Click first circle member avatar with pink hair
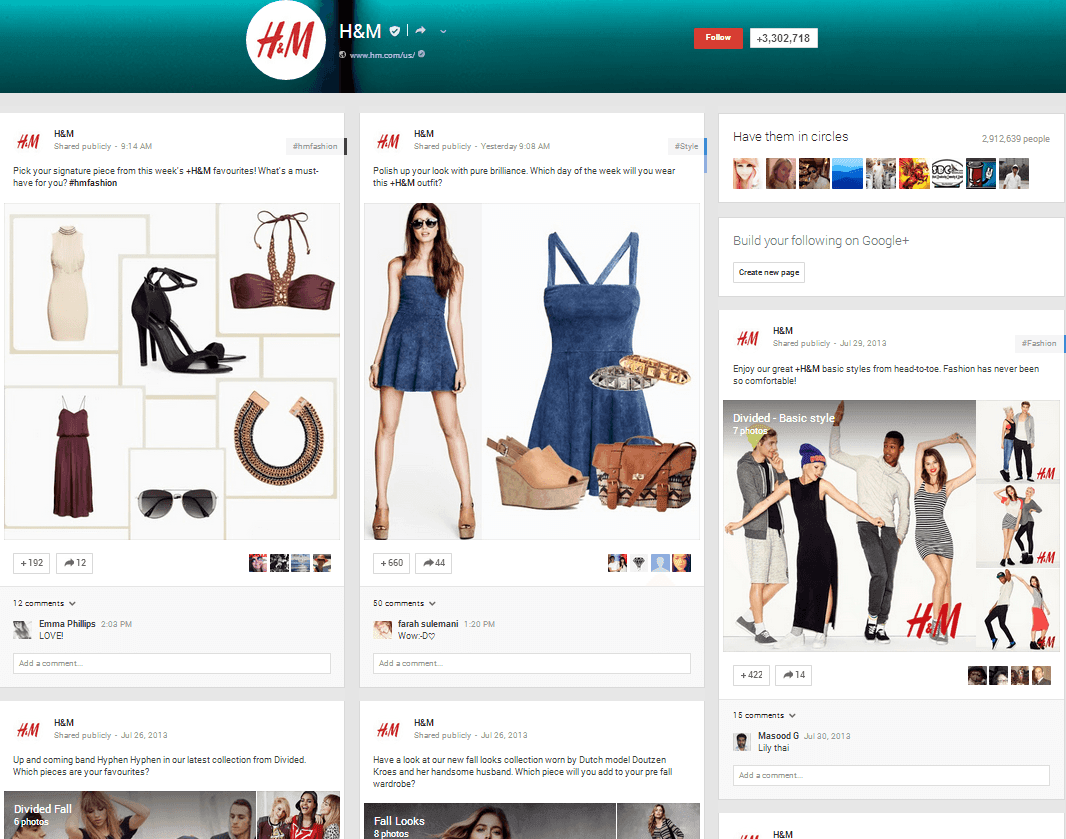Screen dimensions: 1066x839 [x=747, y=173]
